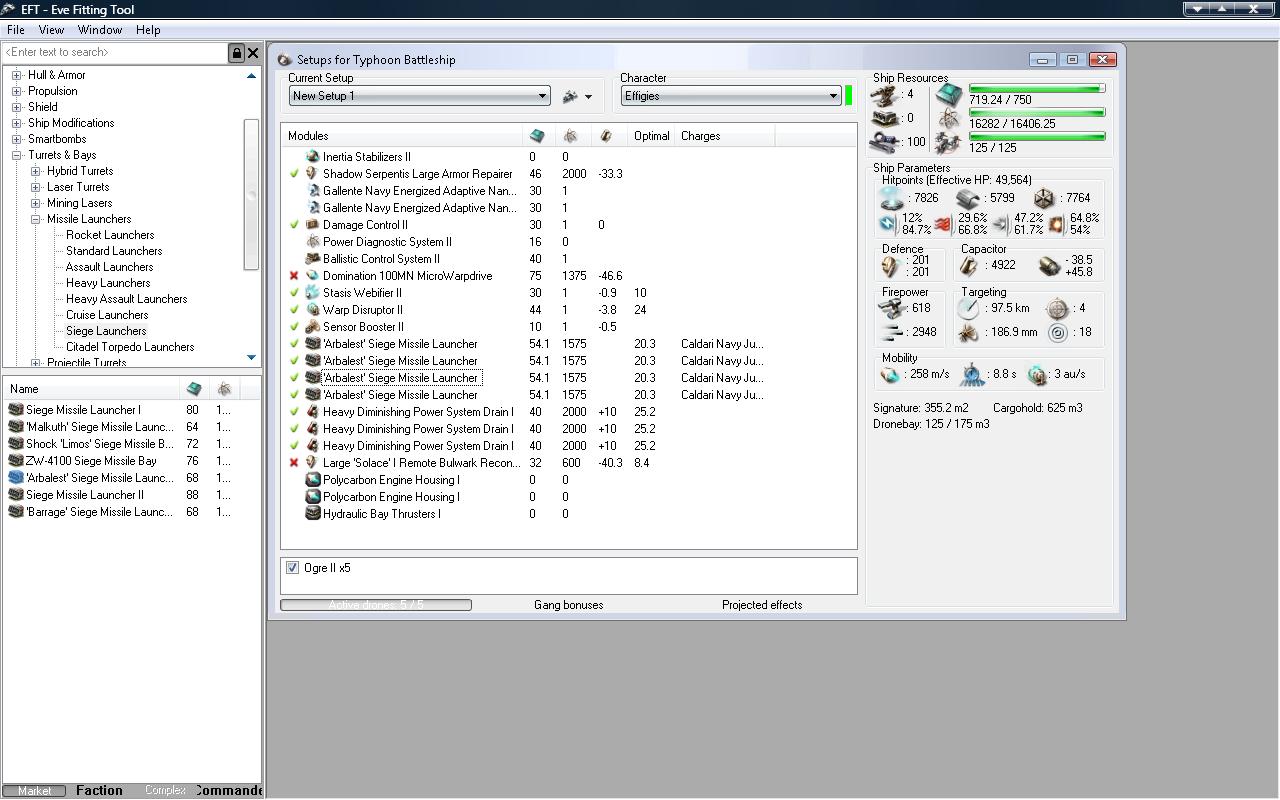The height and width of the screenshot is (800, 1280).
Task: Expand the Hybrid Turrets group
Action: (x=36, y=171)
